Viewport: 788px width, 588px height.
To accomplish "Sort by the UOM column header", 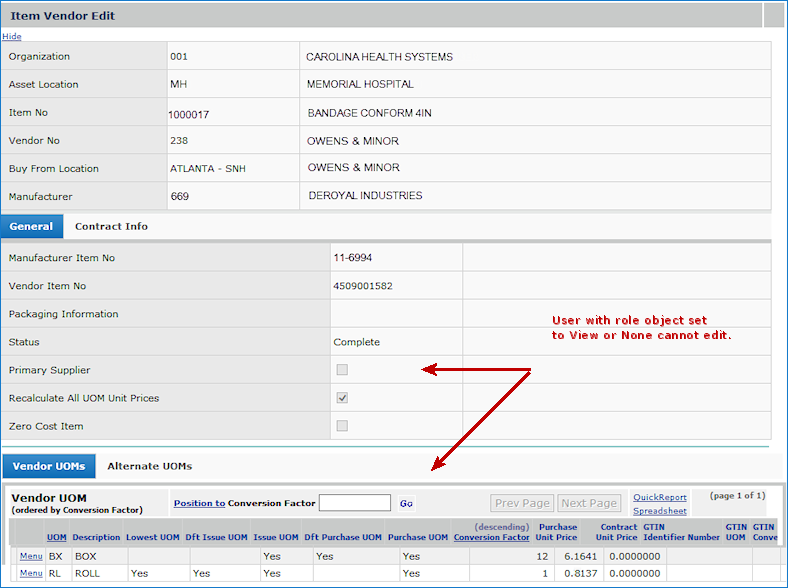I will [x=56, y=537].
